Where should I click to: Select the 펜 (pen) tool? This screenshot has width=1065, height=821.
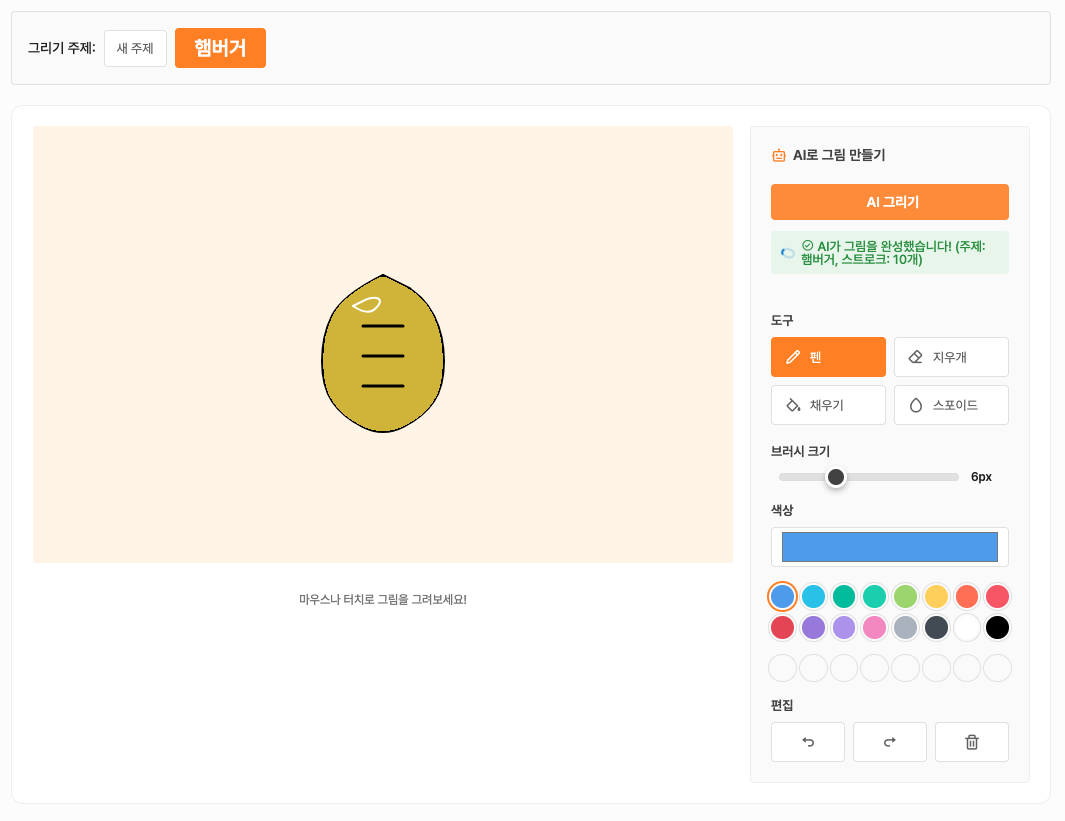(828, 357)
